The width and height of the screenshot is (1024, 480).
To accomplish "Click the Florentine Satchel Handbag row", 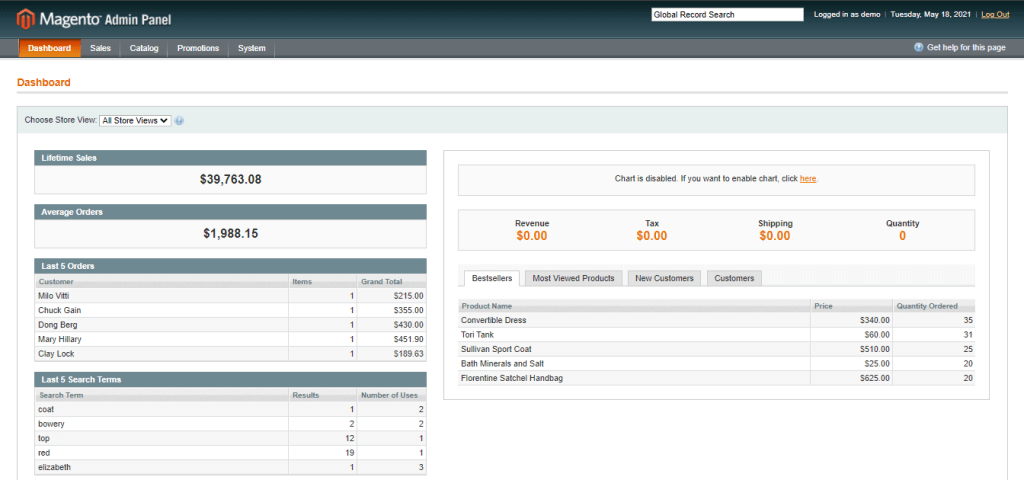I will [x=716, y=377].
